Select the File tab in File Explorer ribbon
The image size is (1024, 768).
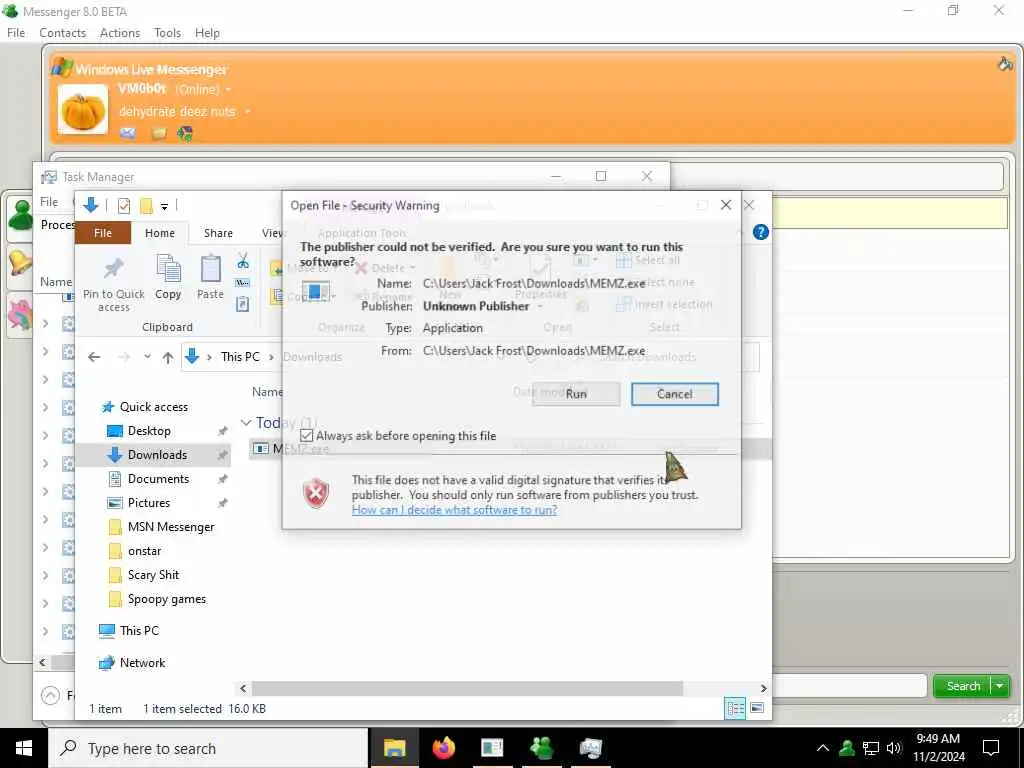(103, 233)
